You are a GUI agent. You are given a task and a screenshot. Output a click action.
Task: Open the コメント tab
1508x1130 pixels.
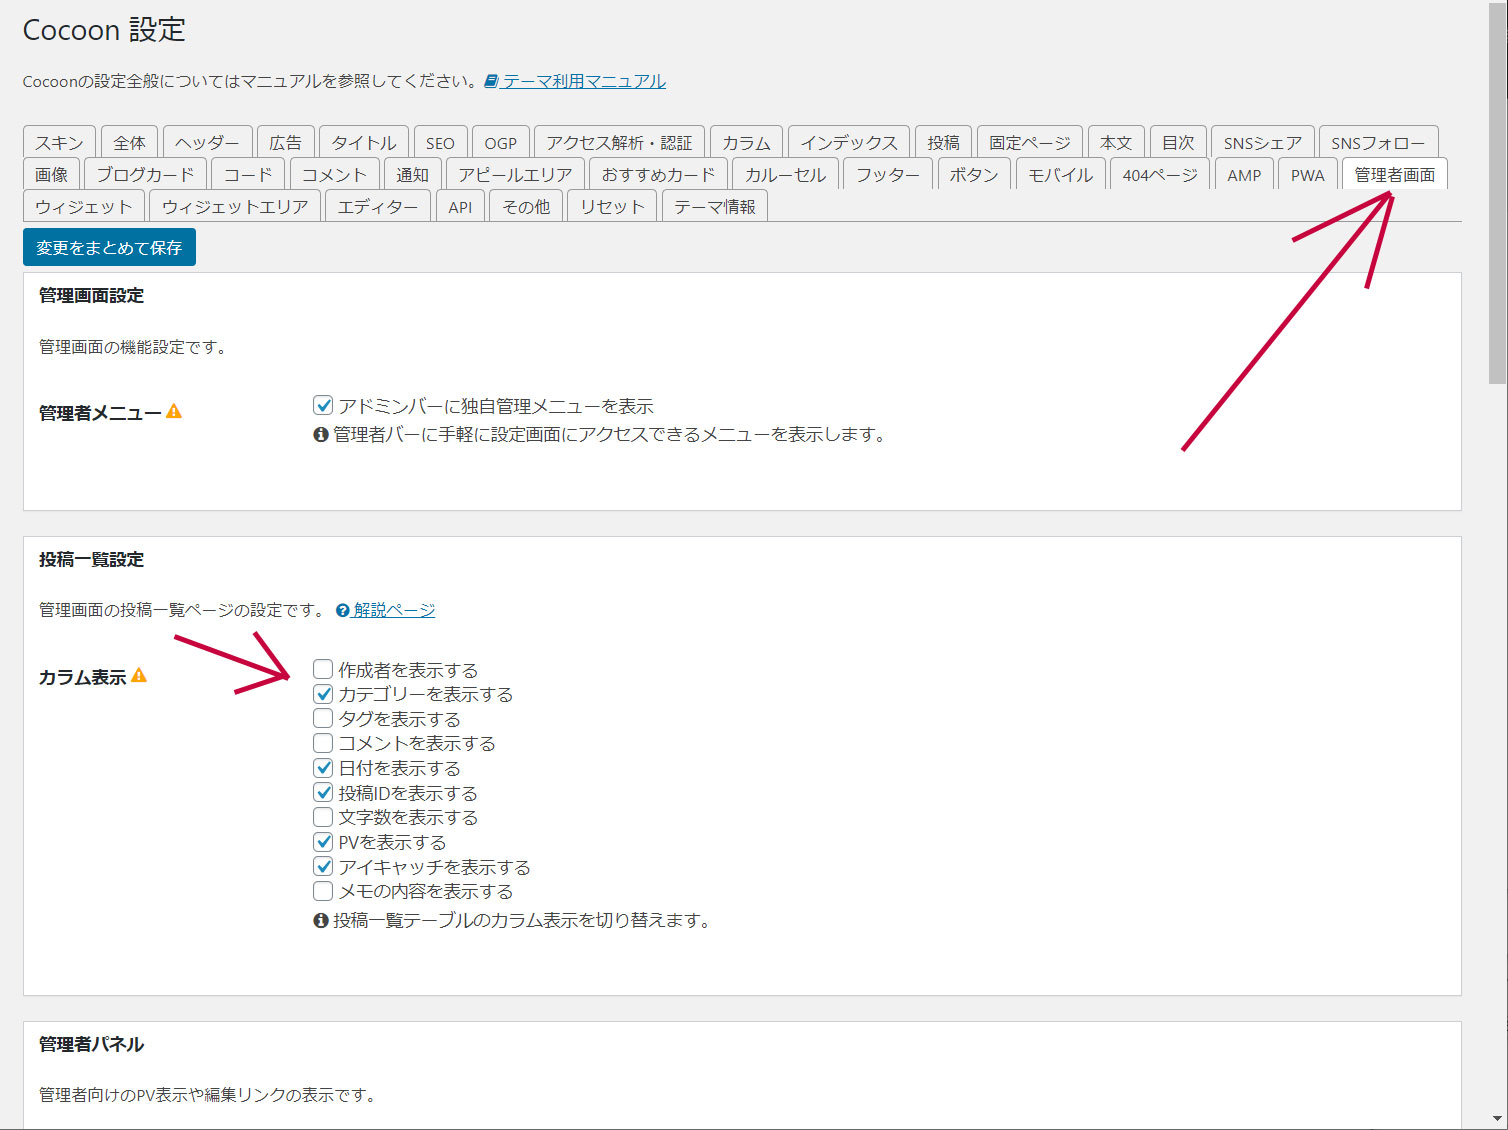click(x=335, y=174)
